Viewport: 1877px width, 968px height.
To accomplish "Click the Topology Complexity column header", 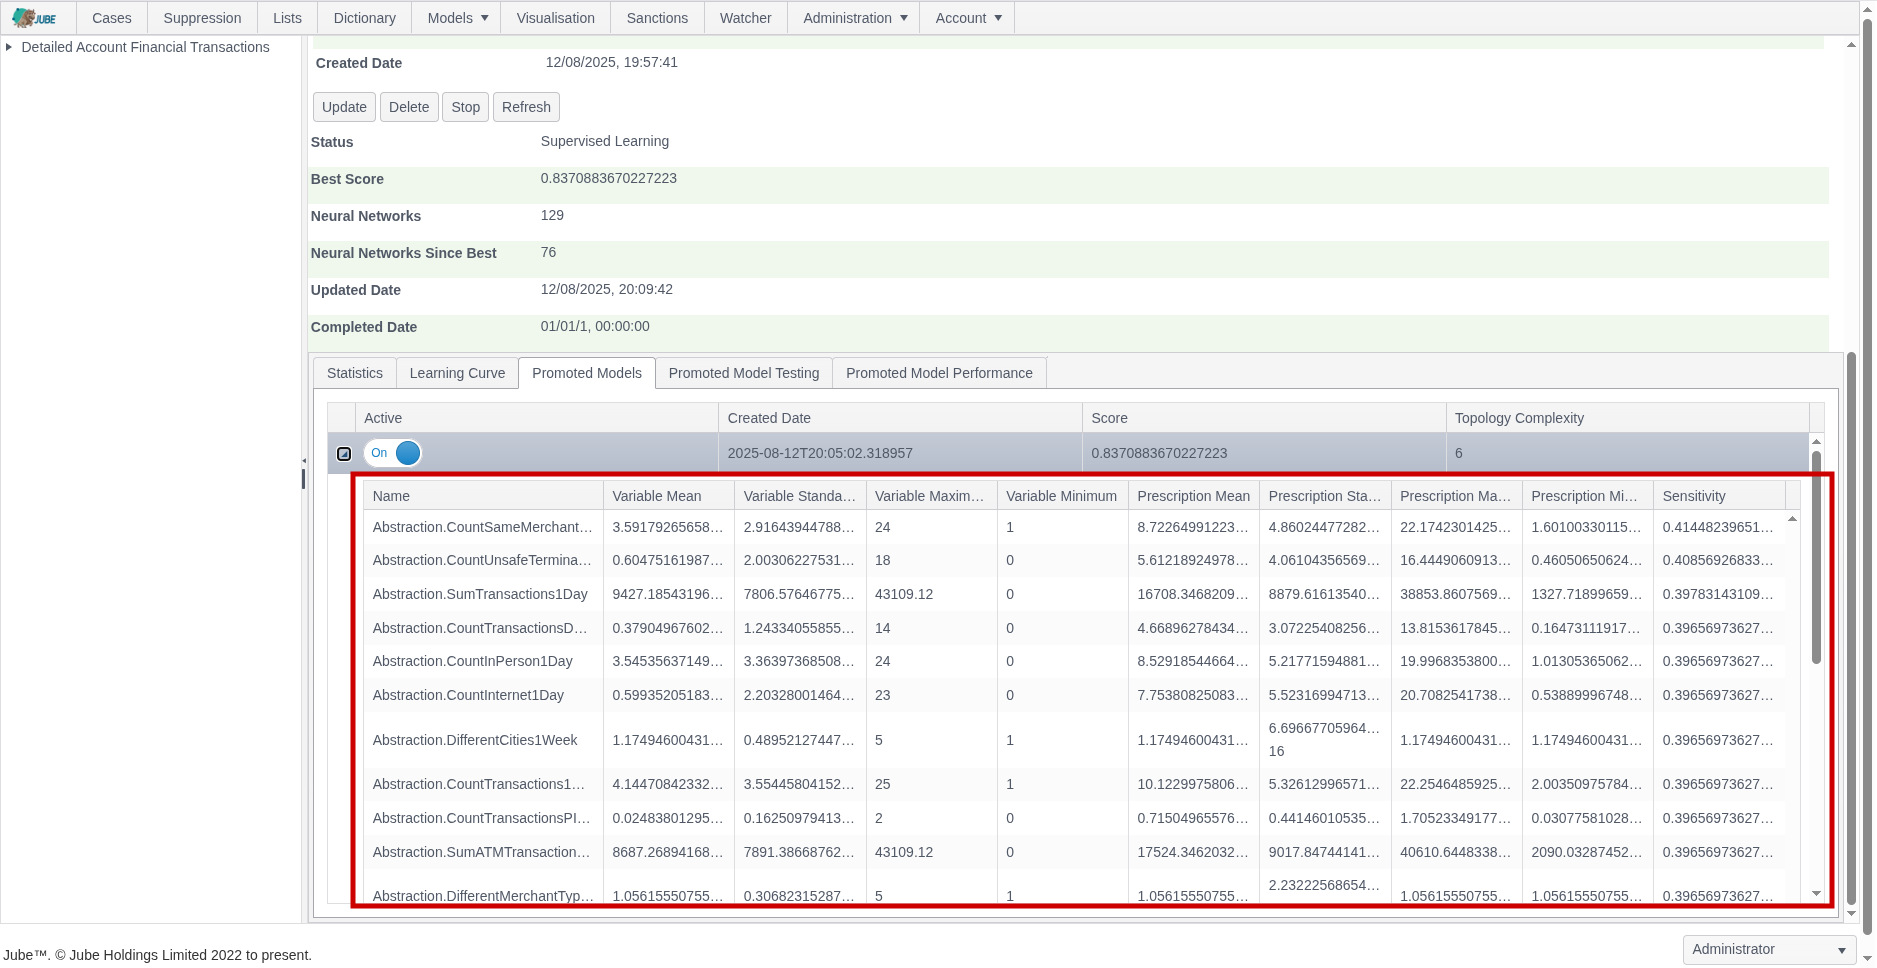I will pyautogui.click(x=1627, y=418).
